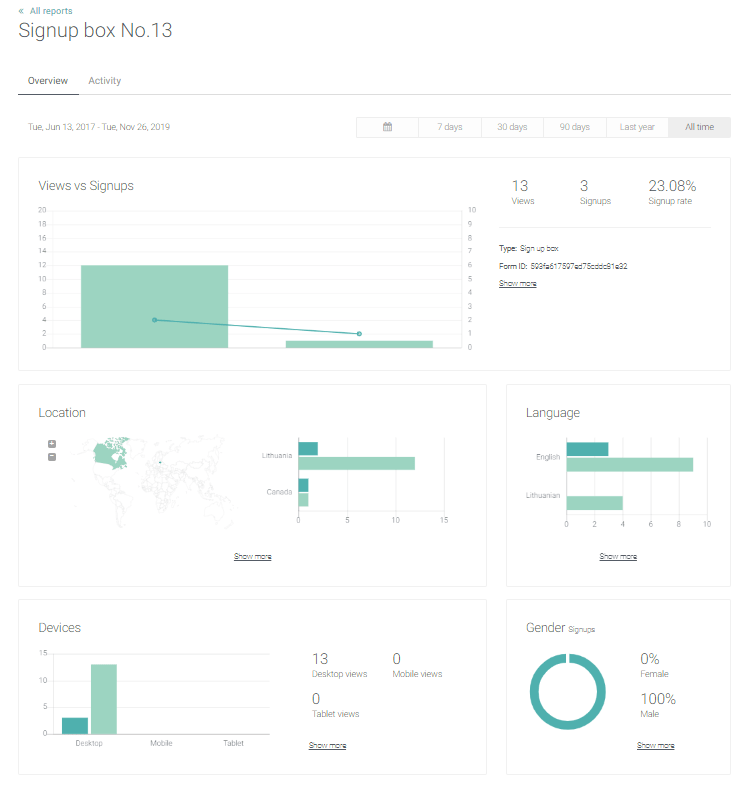Switch to the Activity tab
The height and width of the screenshot is (786, 749).
point(105,81)
